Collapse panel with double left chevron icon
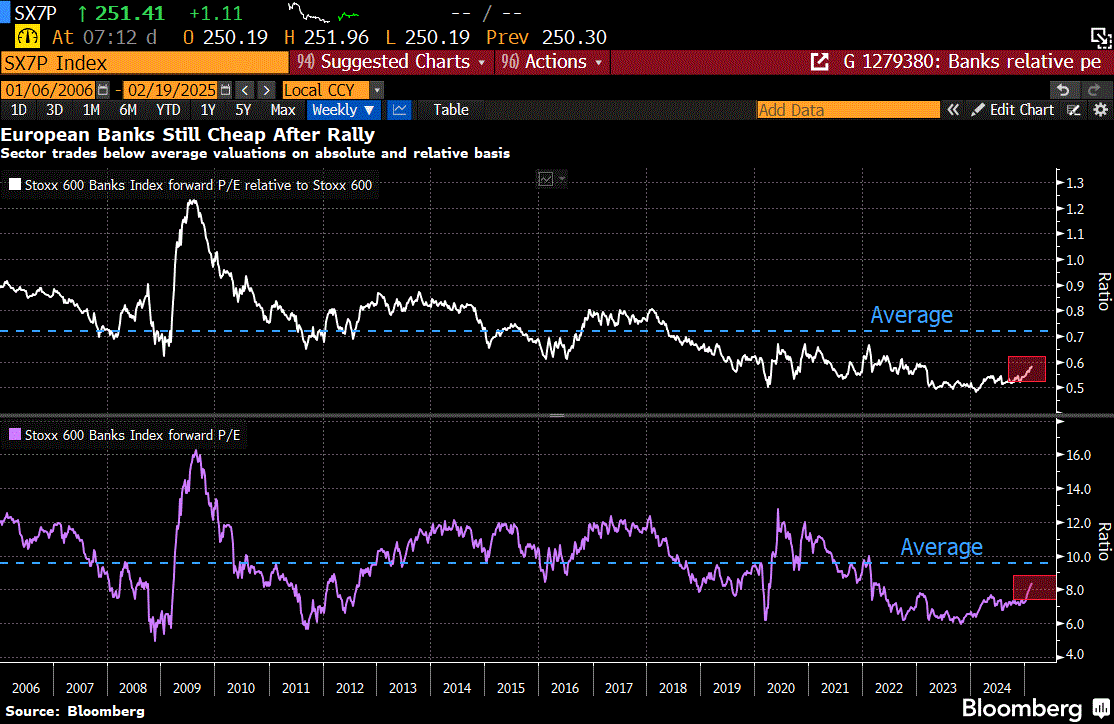This screenshot has height=724, width=1114. (953, 110)
